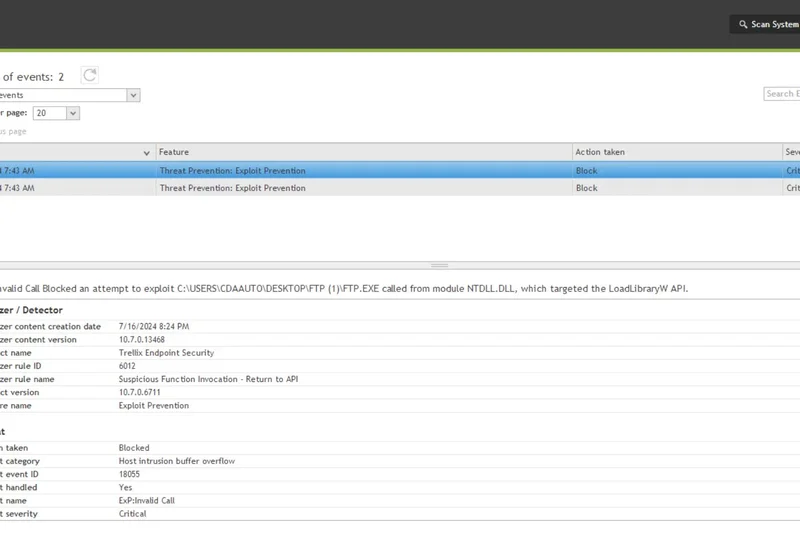The width and height of the screenshot is (800, 533).
Task: Click the Exploit Prevention feature name value
Action: click(154, 405)
